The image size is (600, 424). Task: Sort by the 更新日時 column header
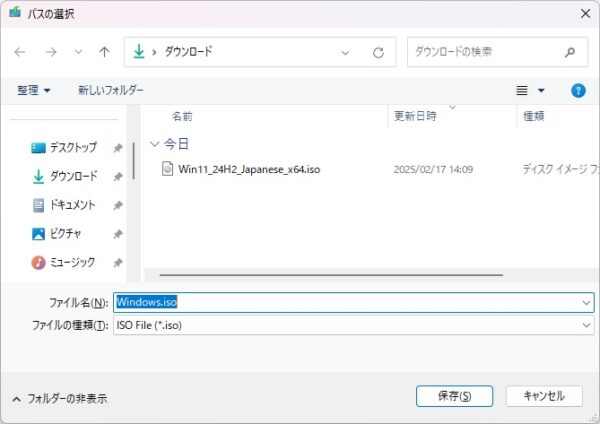415,116
